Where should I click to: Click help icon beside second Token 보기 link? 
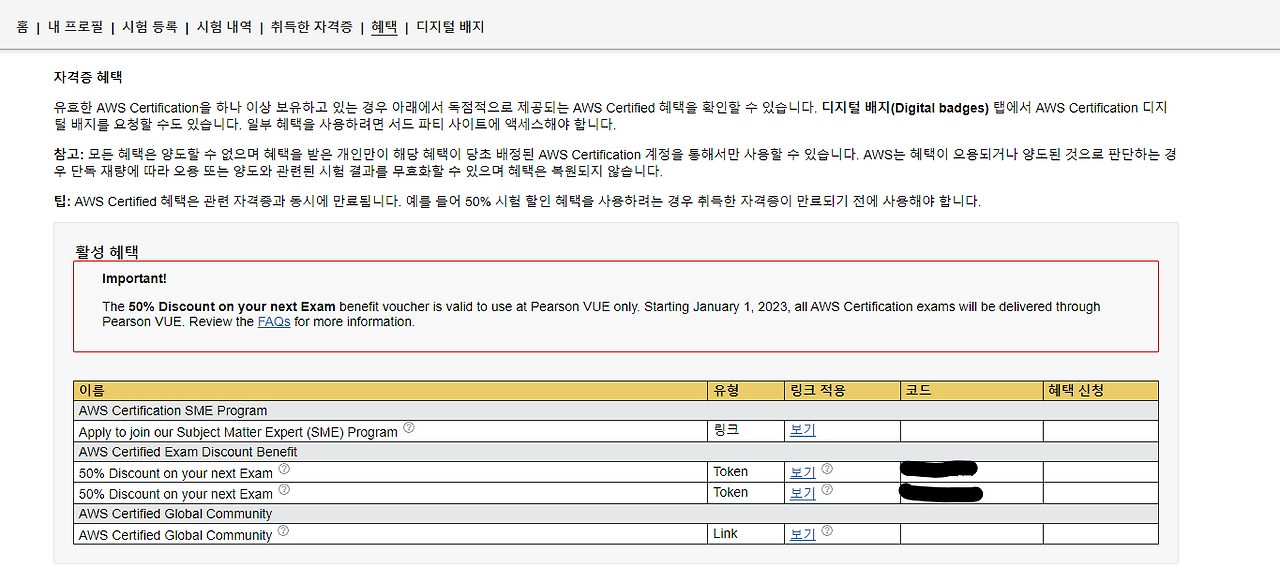tap(827, 489)
